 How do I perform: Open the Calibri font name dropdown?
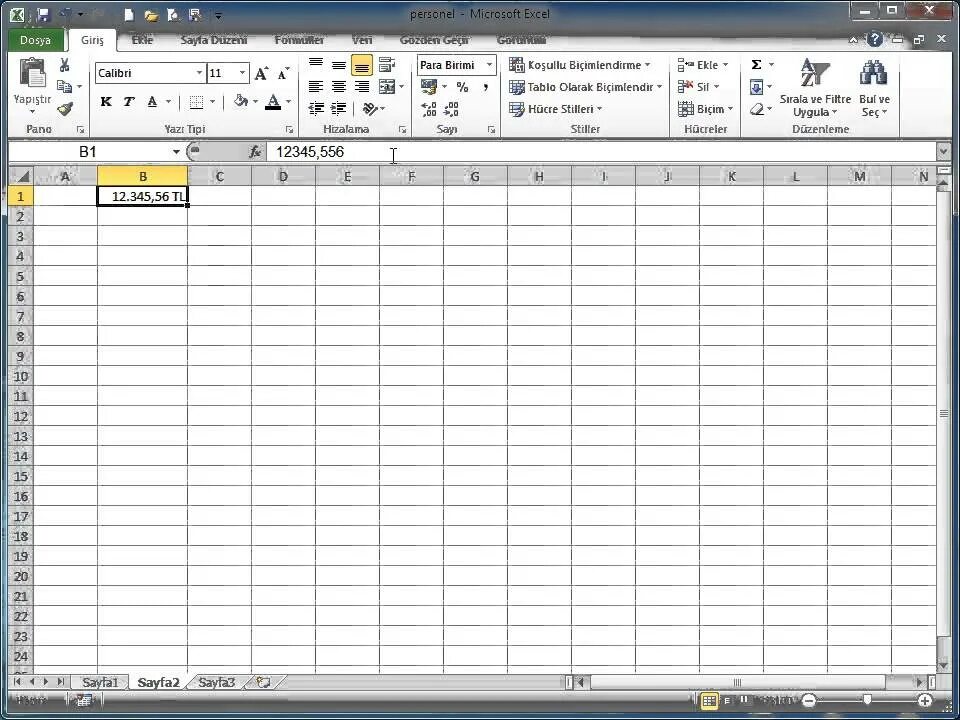(199, 73)
